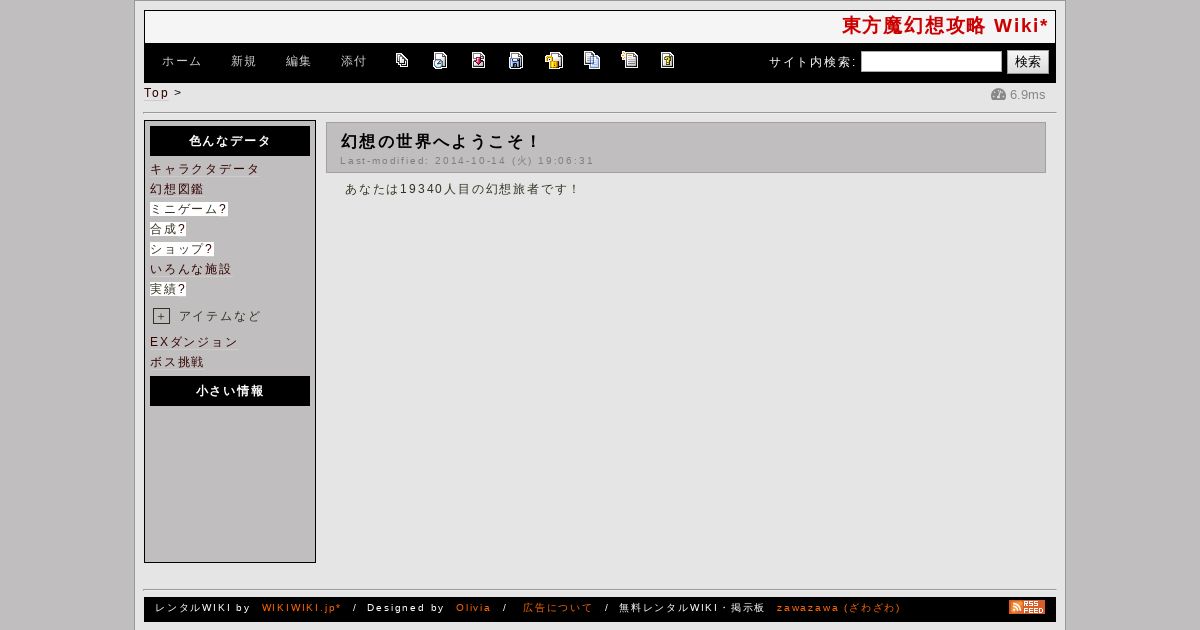This screenshot has height=630, width=1200.
Task: Select 新規 to create a page
Action: (x=244, y=62)
